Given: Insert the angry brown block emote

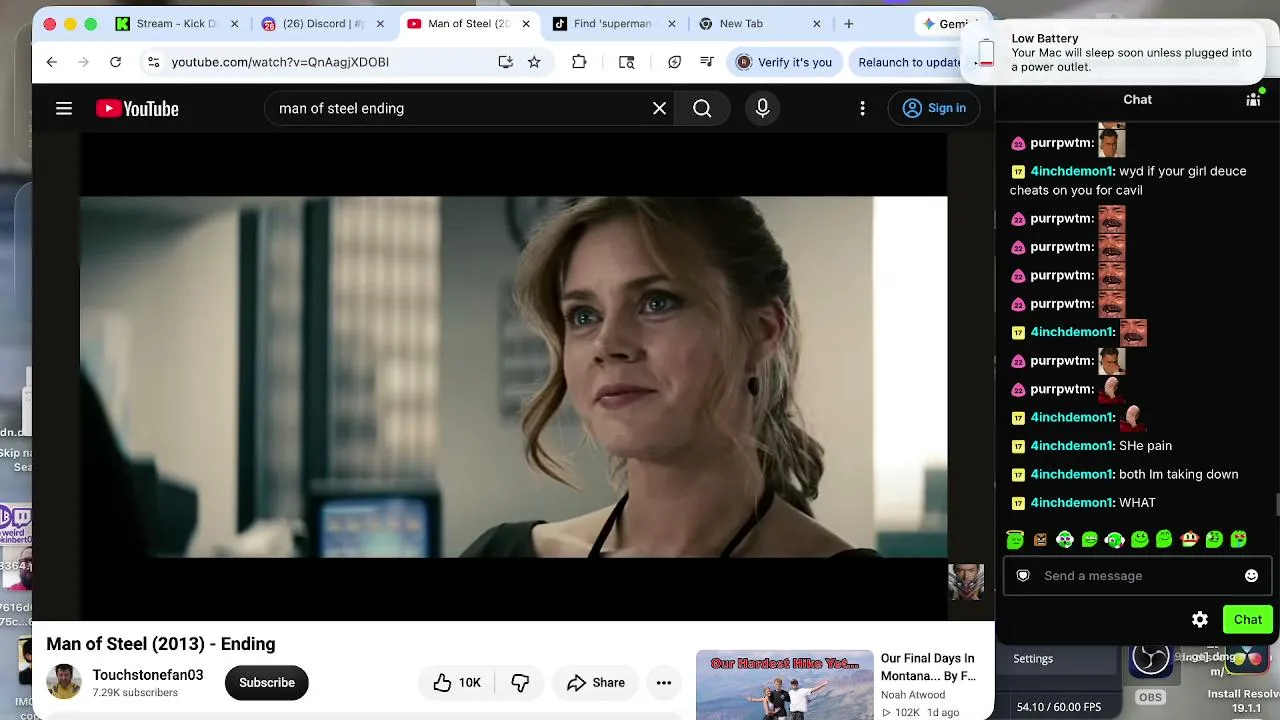Looking at the screenshot, I should 1040,539.
